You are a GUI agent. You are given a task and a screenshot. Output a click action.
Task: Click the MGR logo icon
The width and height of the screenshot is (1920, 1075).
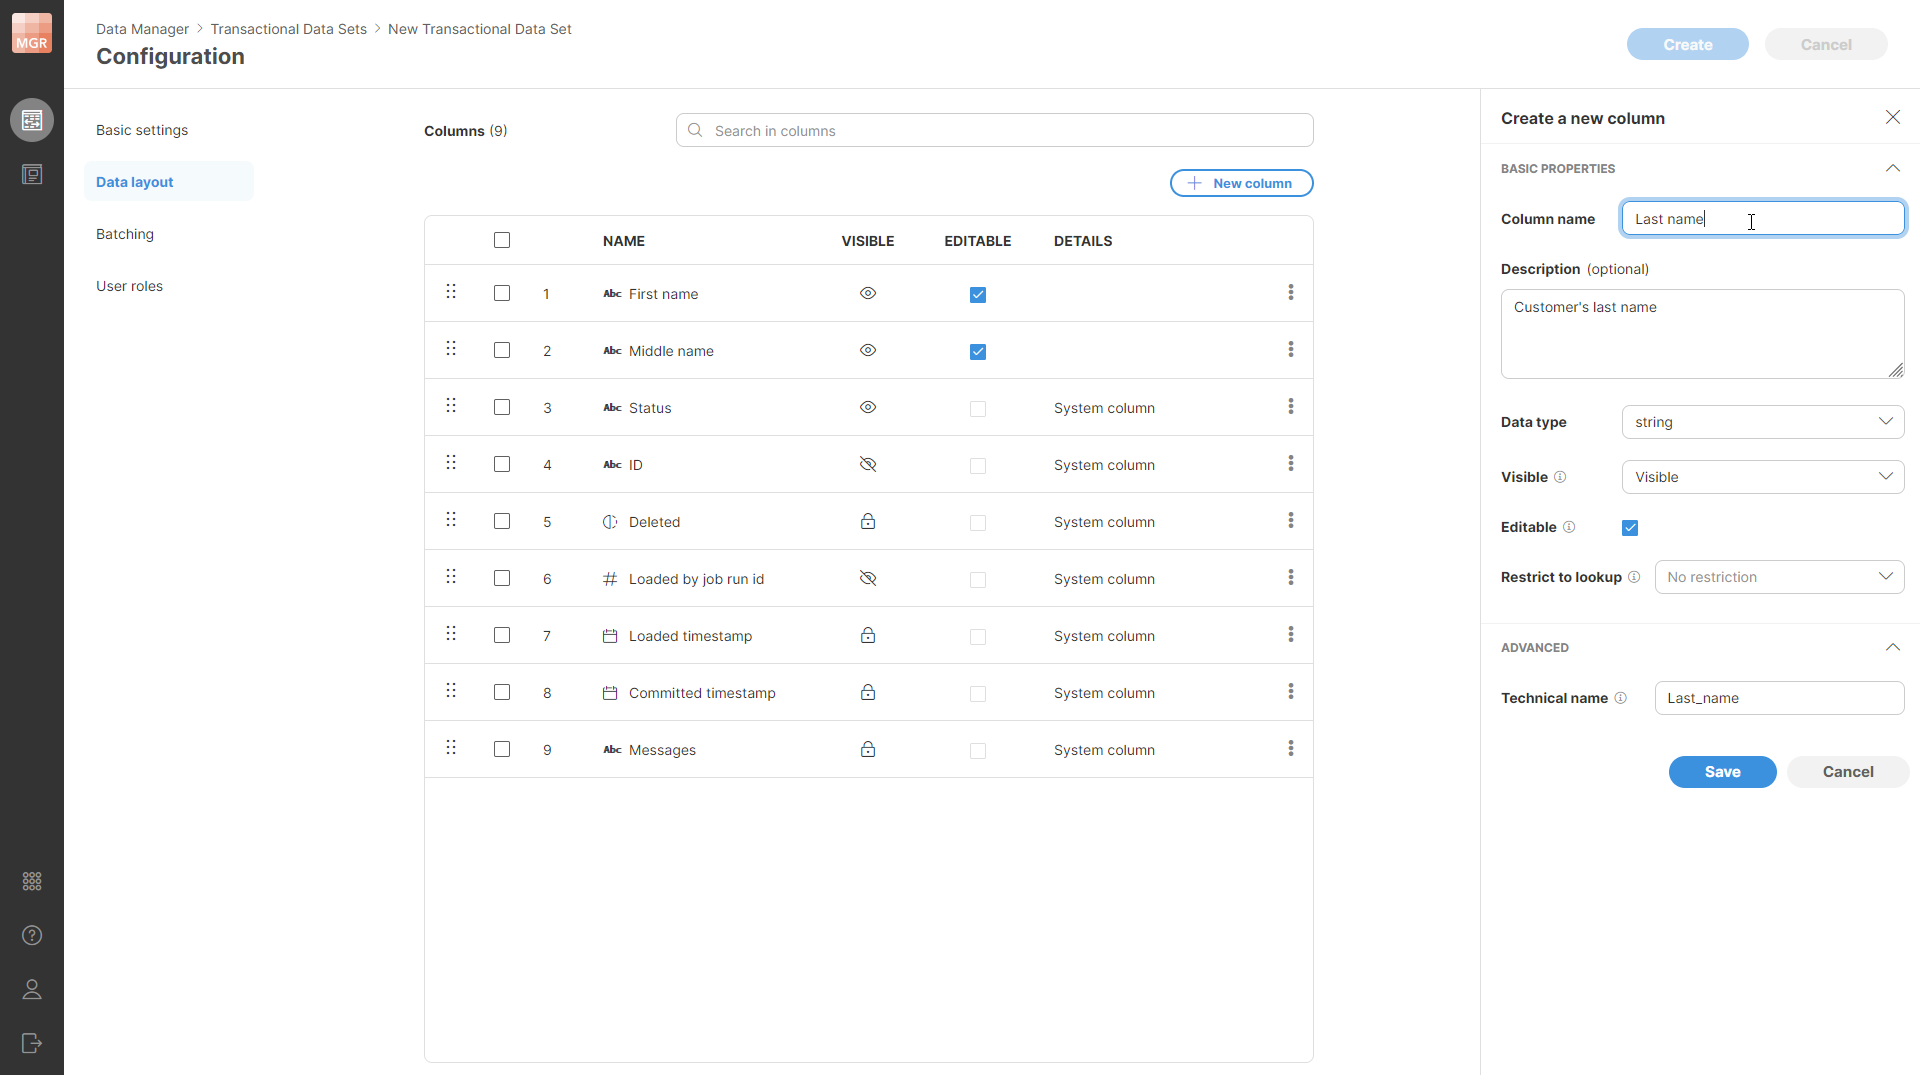coord(32,32)
